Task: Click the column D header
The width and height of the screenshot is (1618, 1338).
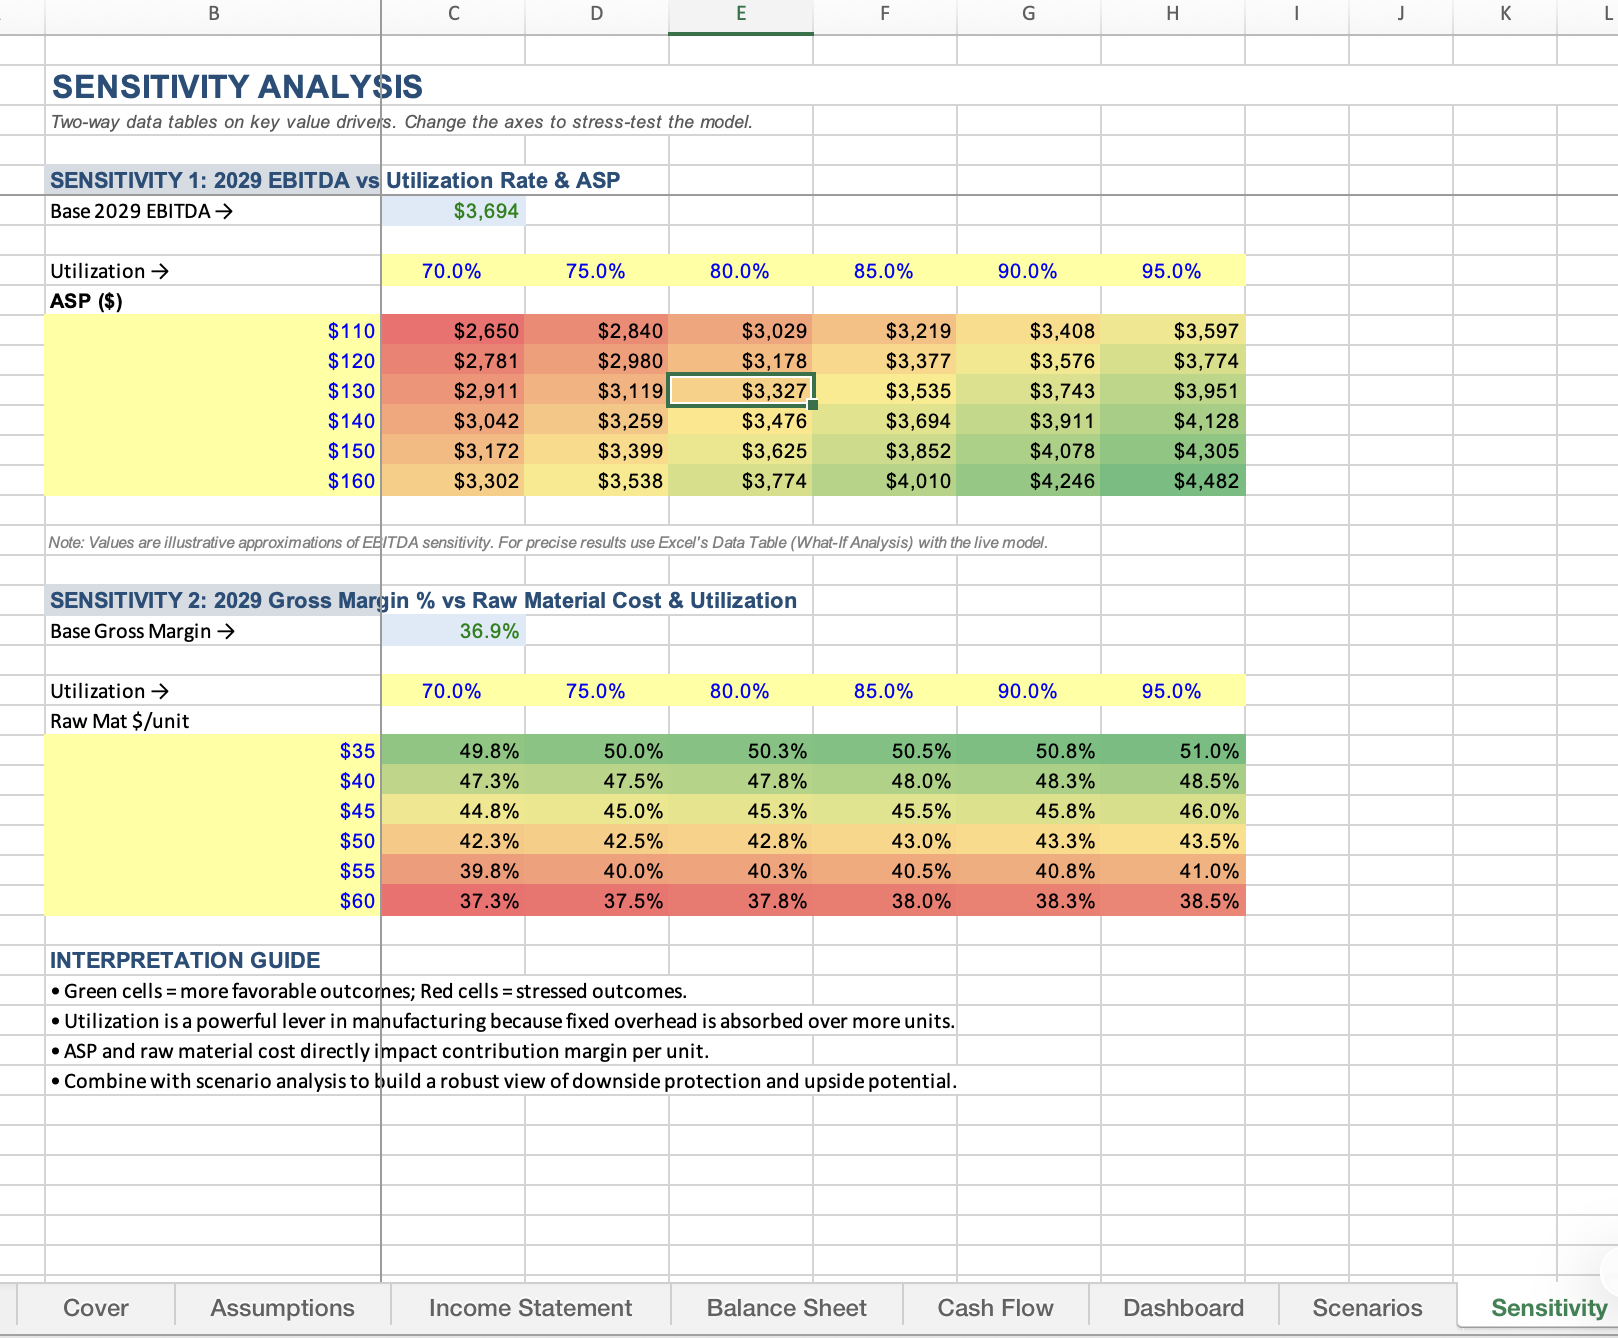Action: click(597, 14)
